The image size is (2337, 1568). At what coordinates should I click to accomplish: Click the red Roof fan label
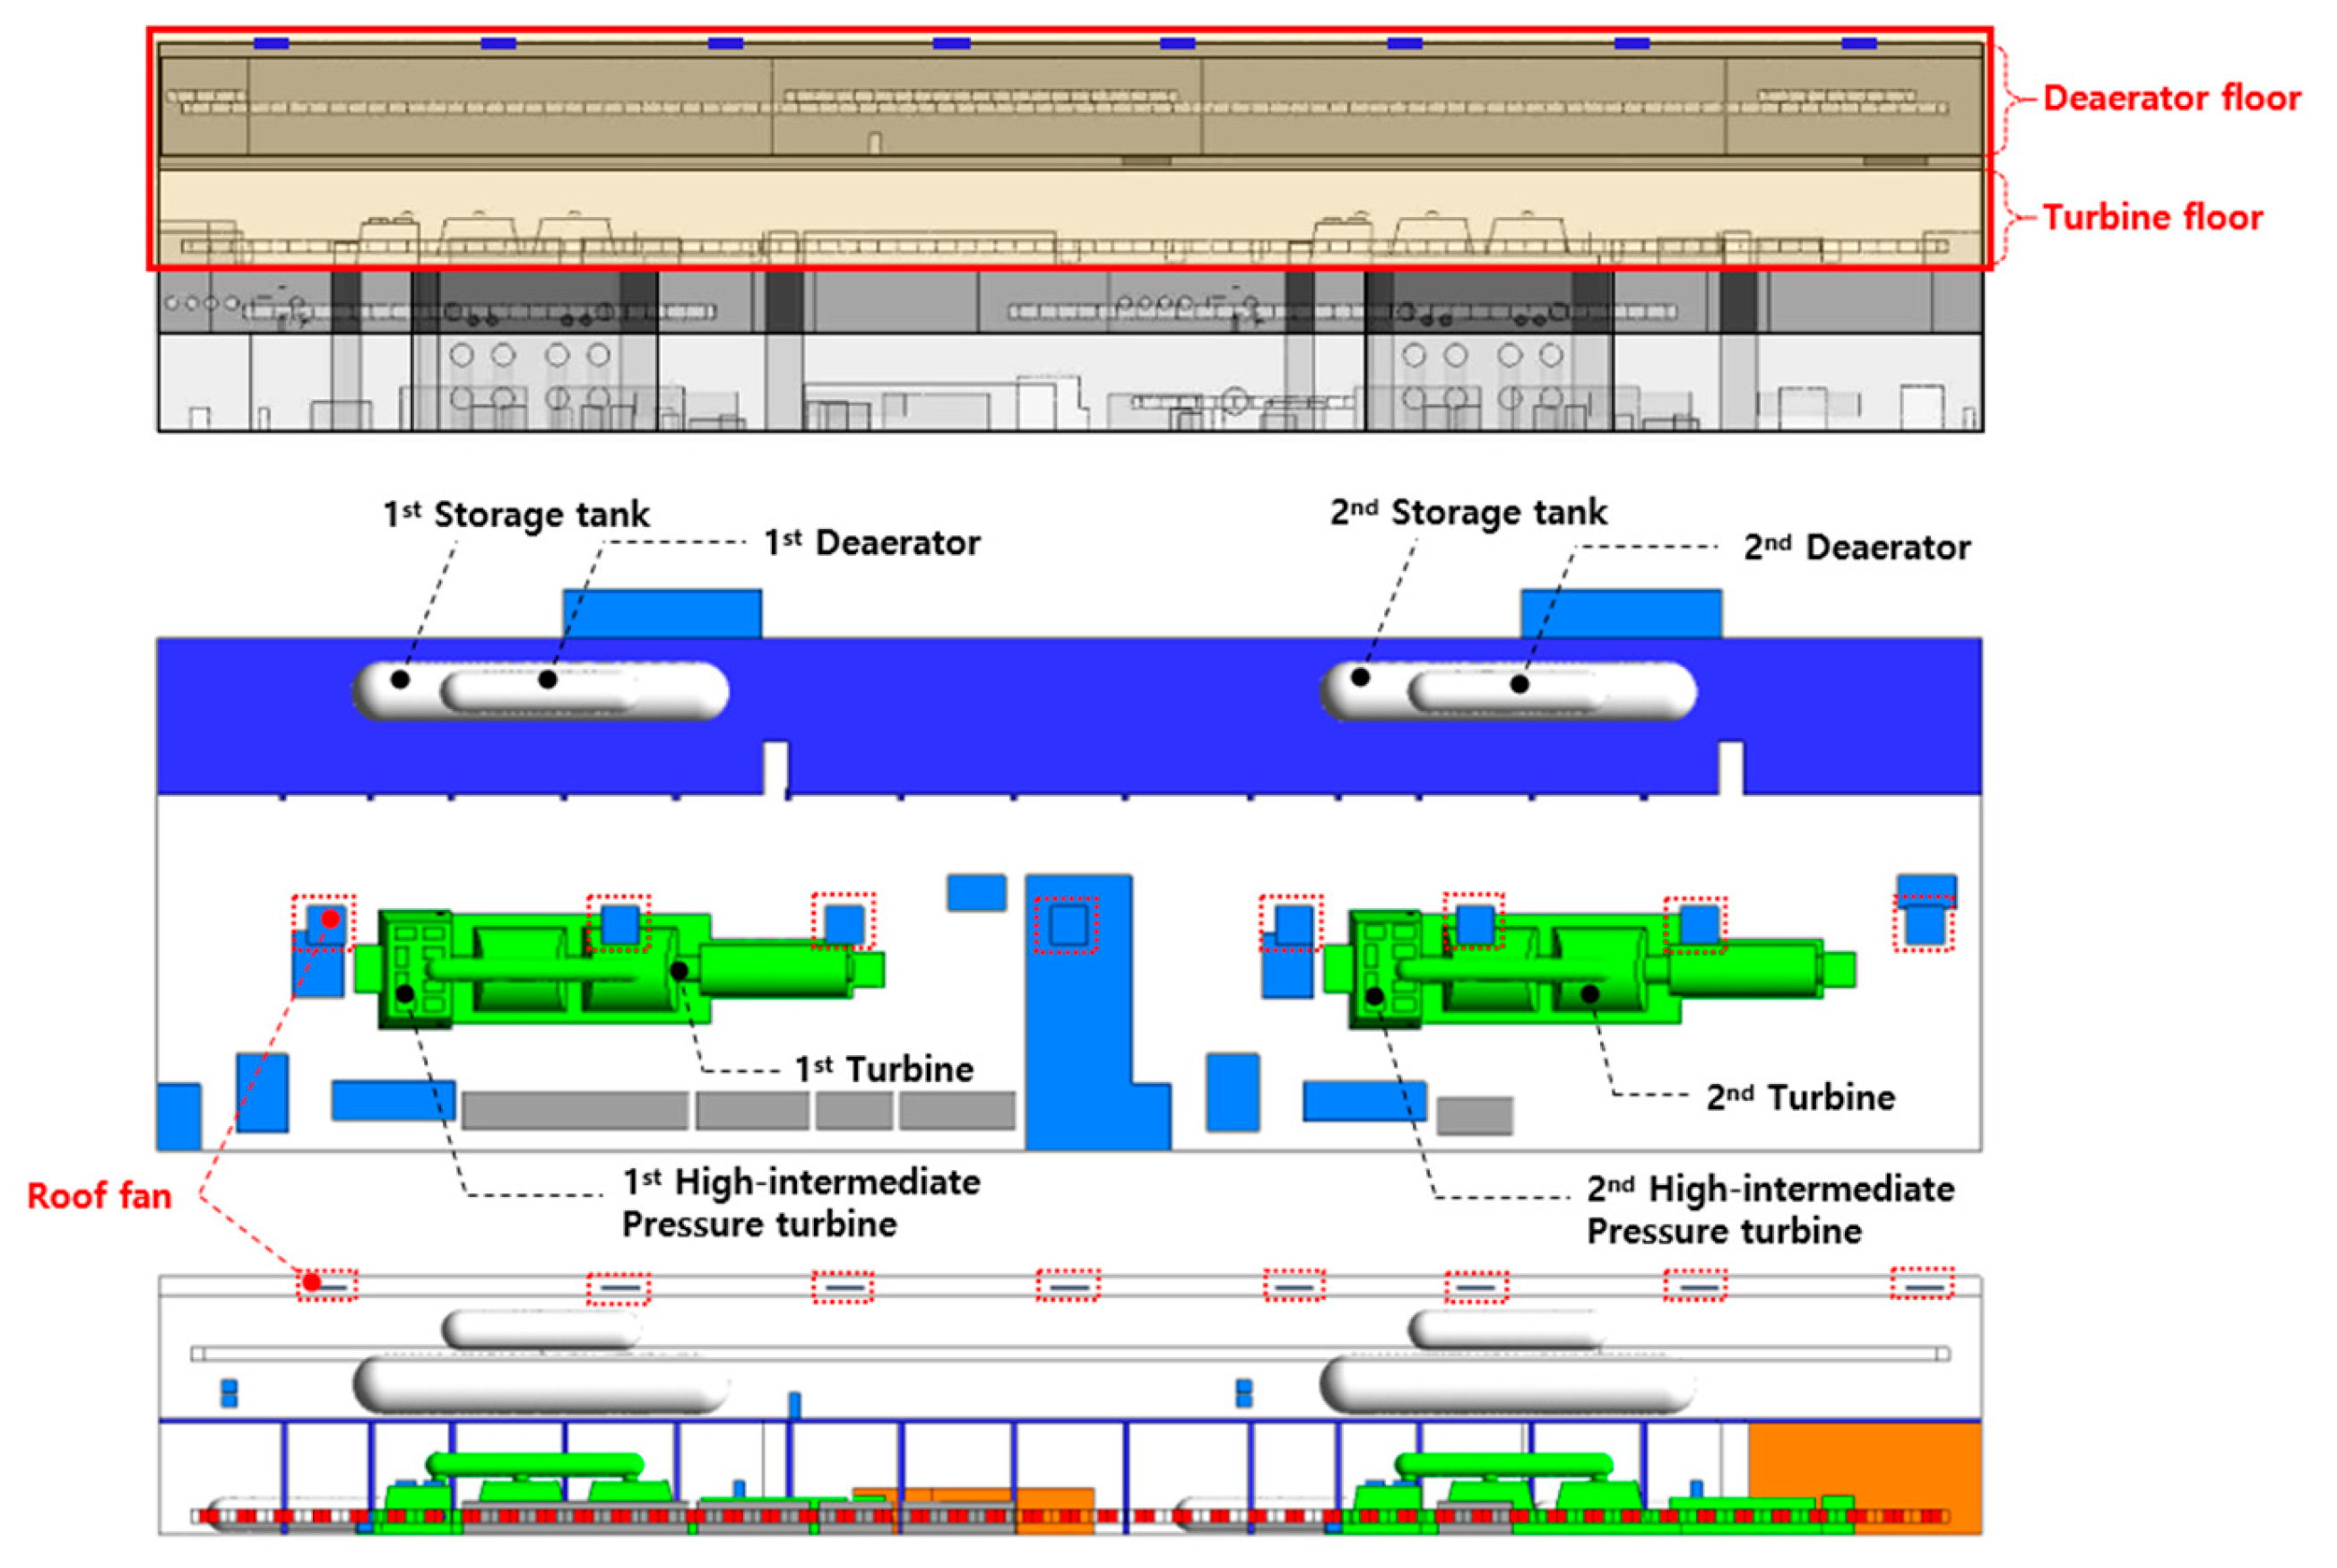coord(99,1196)
